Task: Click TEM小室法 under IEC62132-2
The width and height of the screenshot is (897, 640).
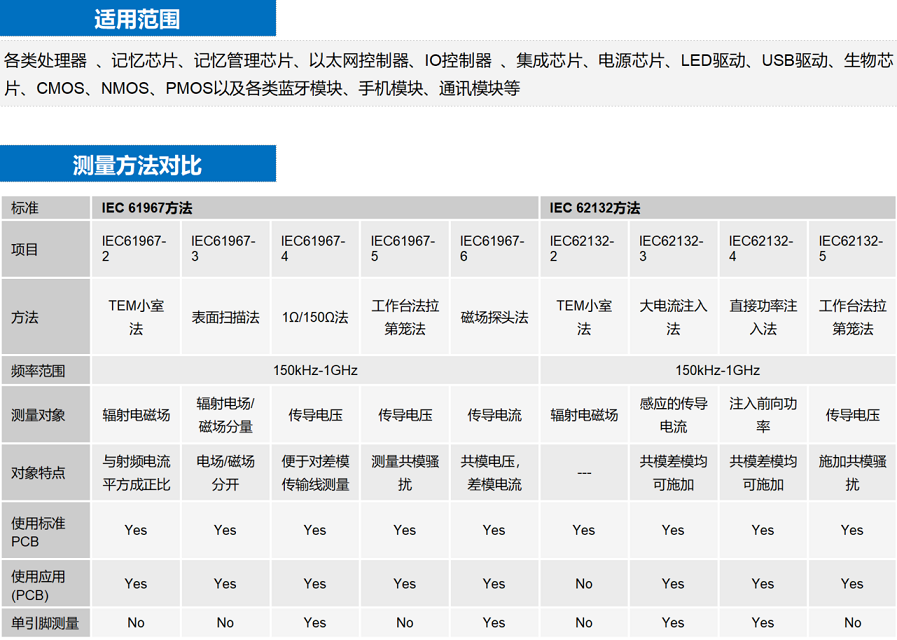Action: pyautogui.click(x=584, y=316)
